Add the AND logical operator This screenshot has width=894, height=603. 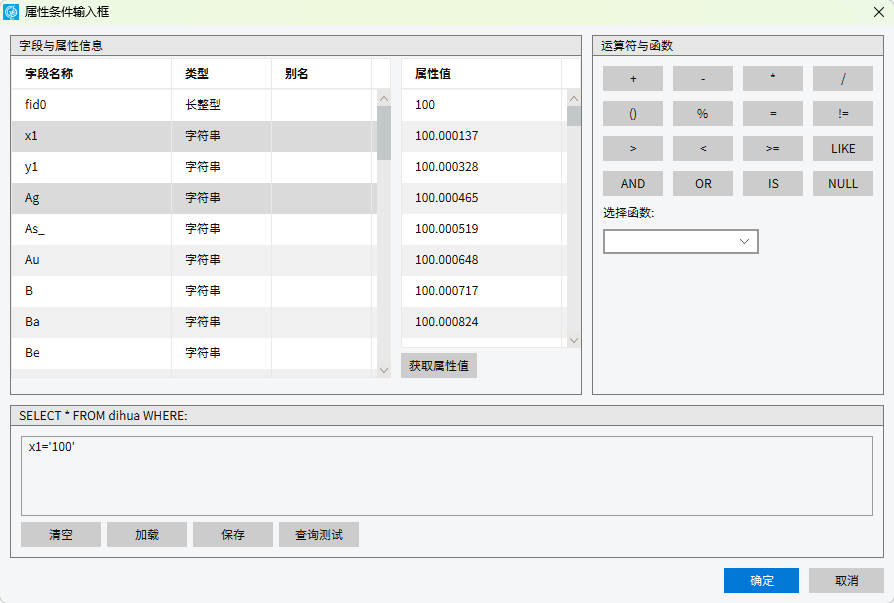click(x=632, y=183)
